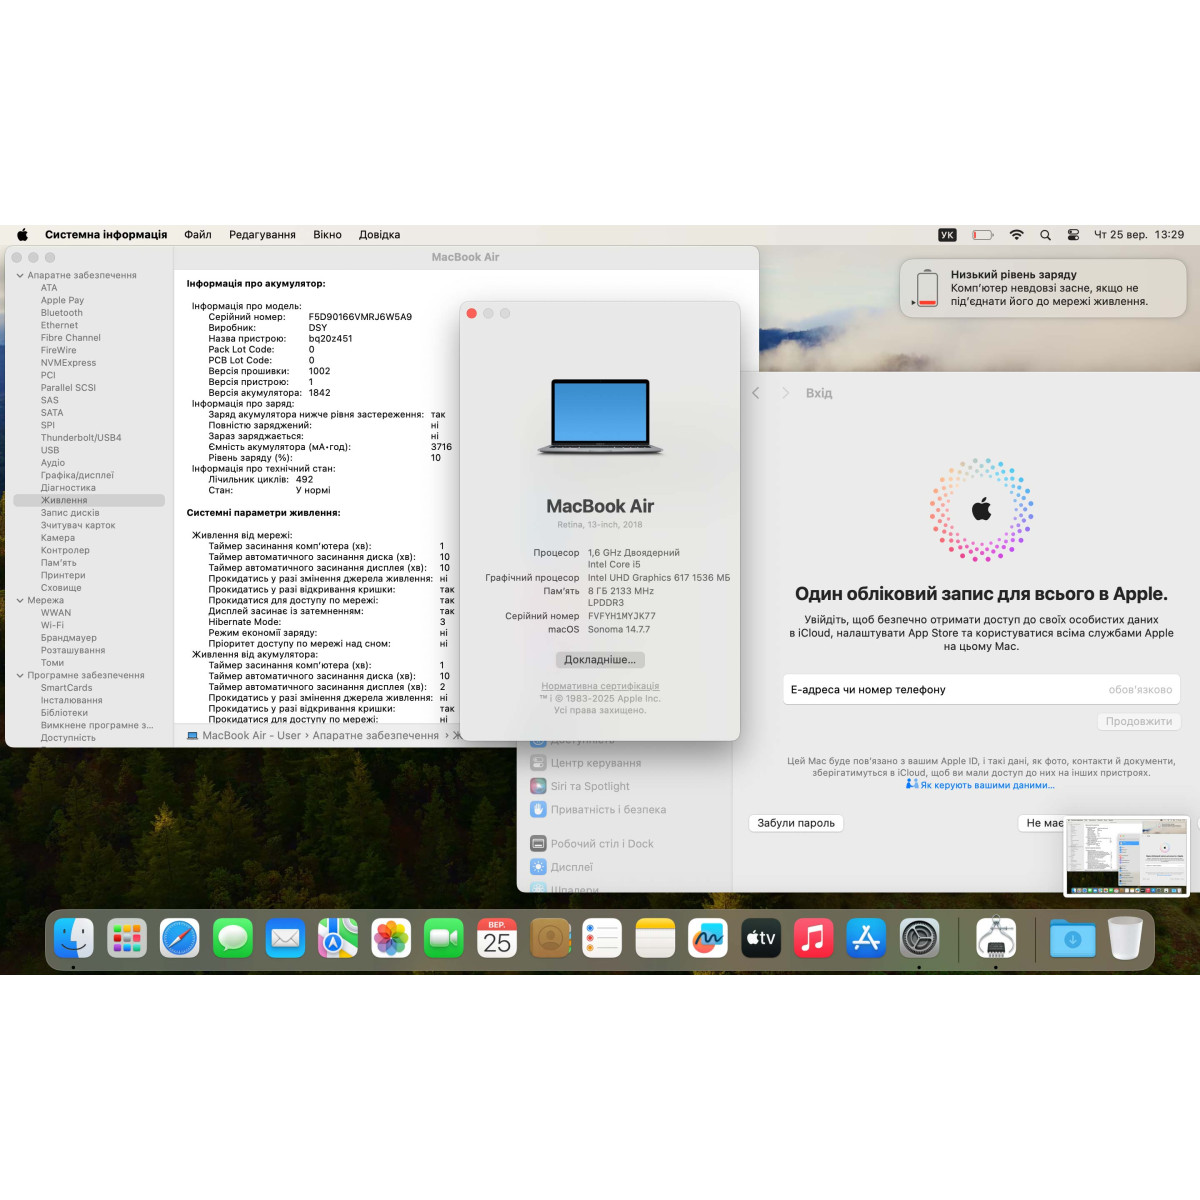This screenshot has width=1200, height=1200.
Task: Open screenshot preview thumbnail
Action: point(1127,855)
